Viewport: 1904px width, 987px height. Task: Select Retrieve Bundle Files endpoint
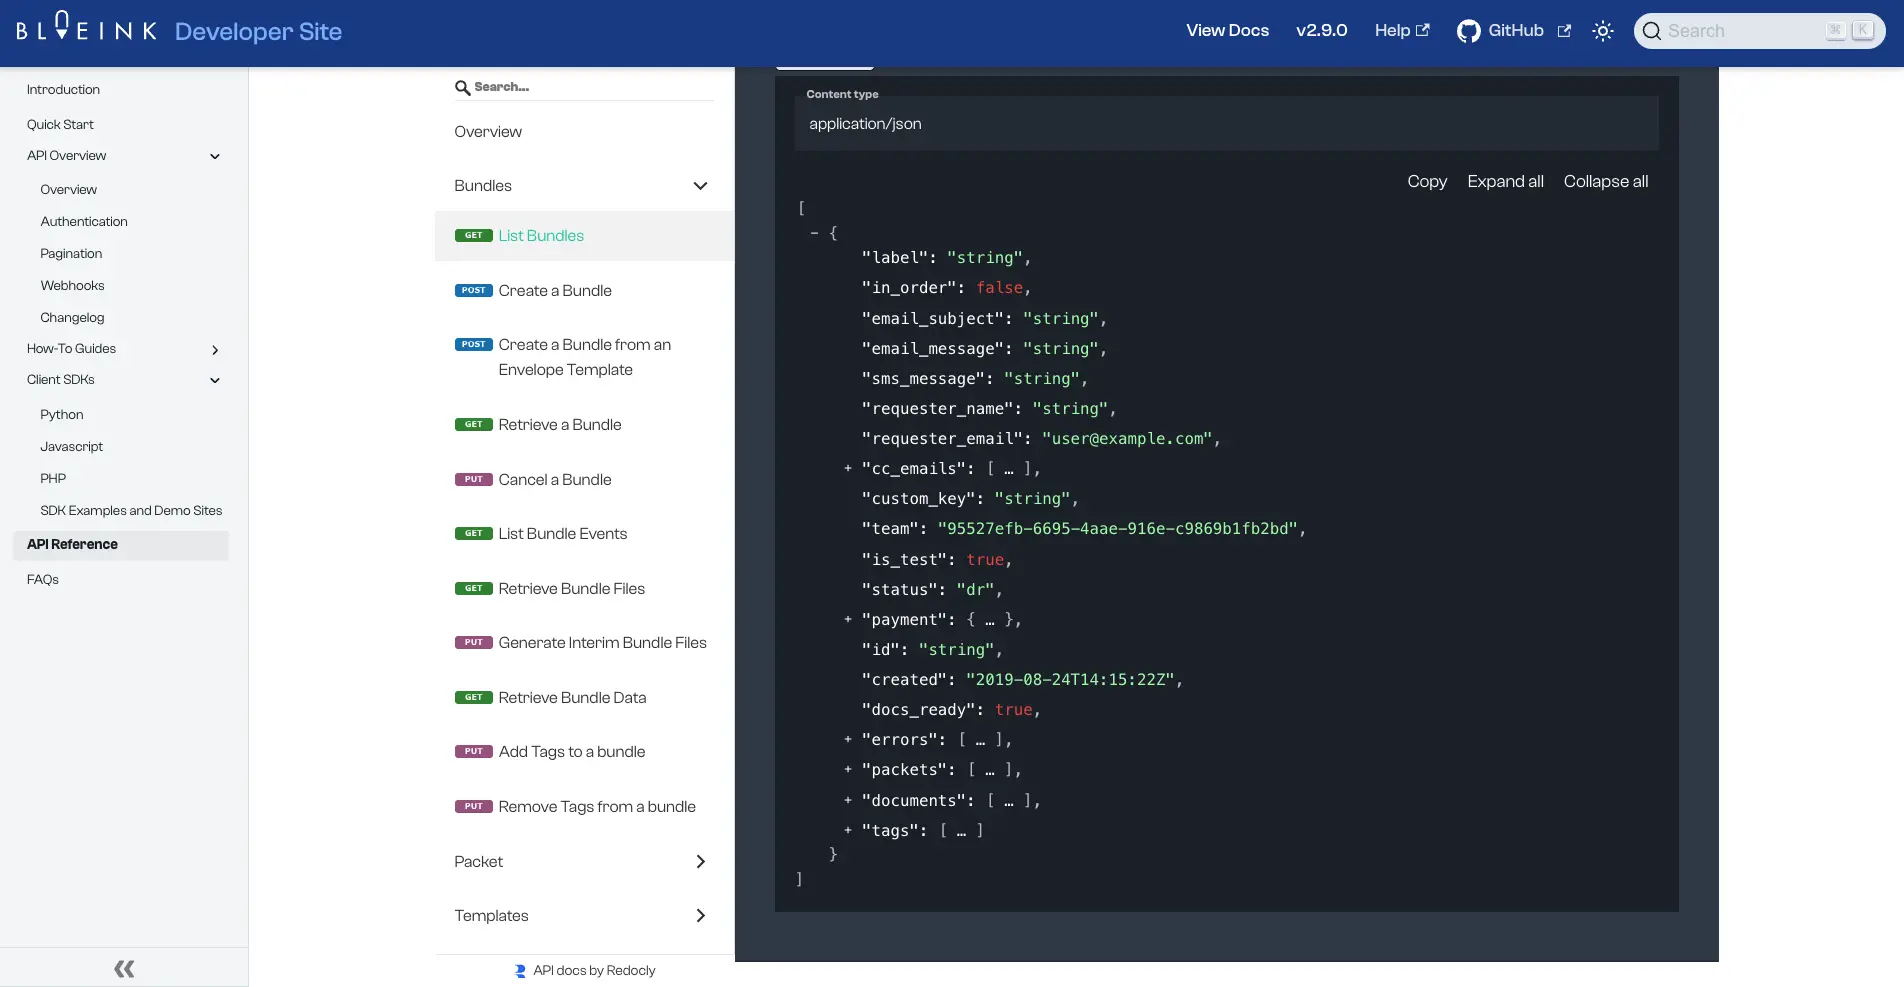coord(572,589)
